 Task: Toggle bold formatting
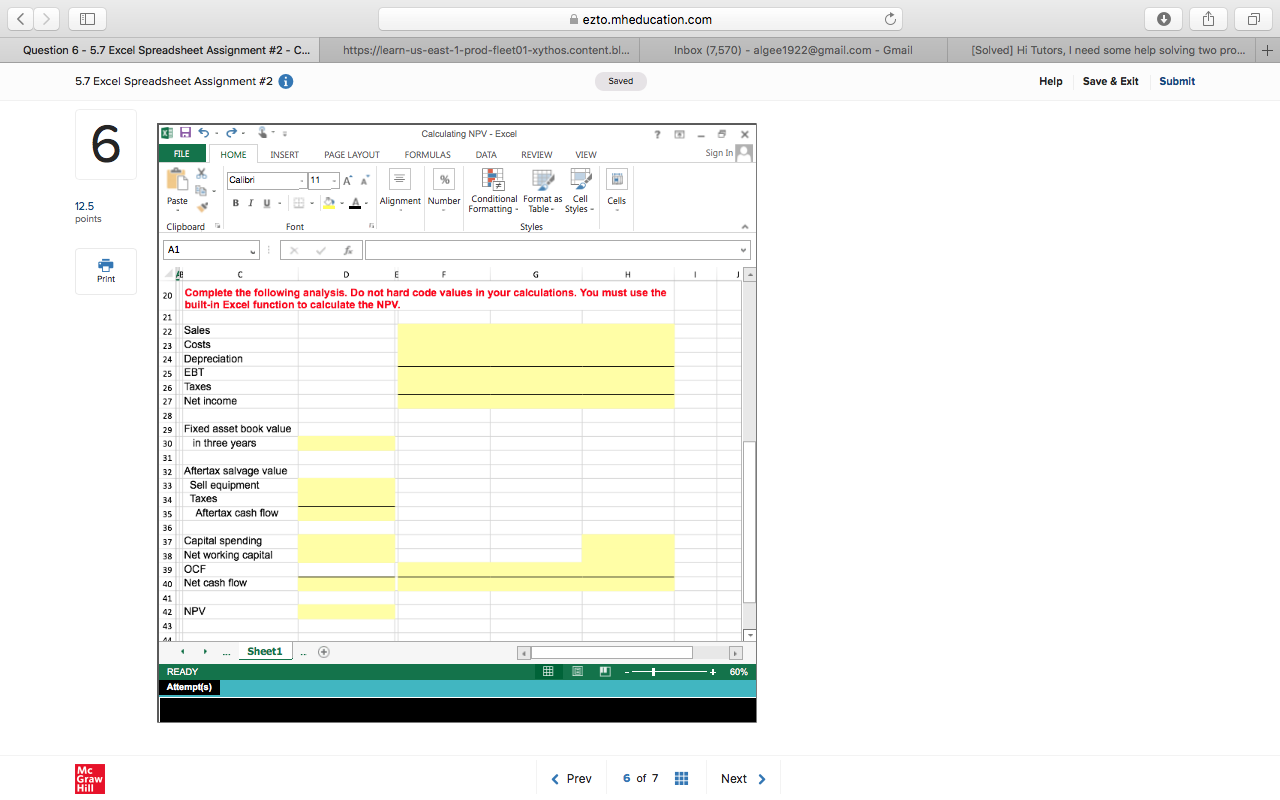(x=236, y=203)
